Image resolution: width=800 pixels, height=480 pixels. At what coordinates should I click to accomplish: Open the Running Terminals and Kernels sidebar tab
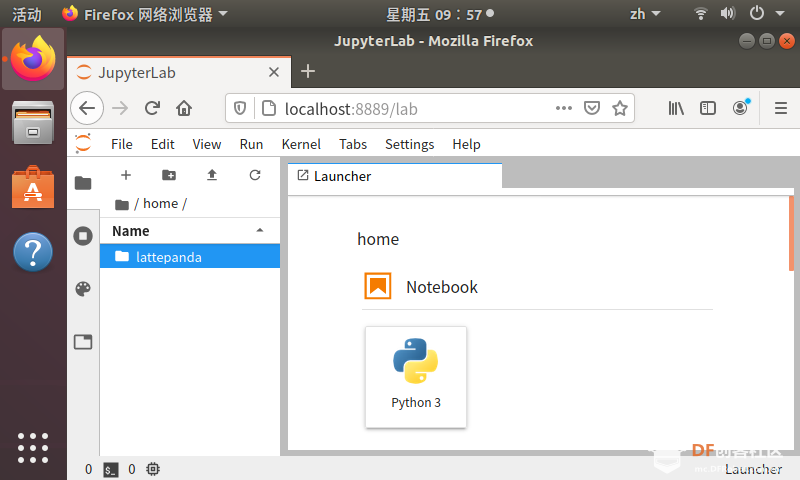pos(83,236)
